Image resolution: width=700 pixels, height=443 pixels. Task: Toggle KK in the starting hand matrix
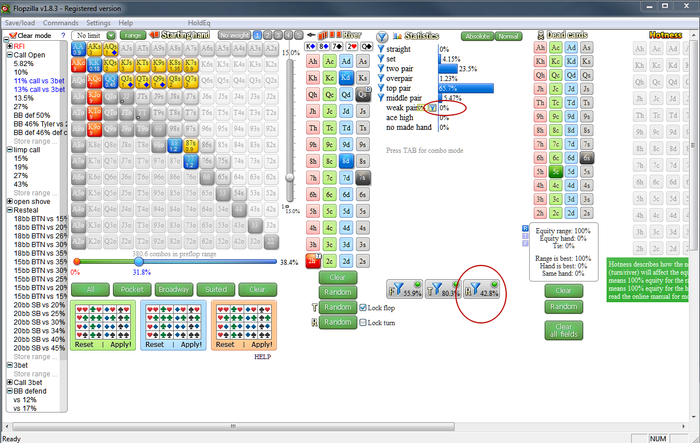pos(94,65)
